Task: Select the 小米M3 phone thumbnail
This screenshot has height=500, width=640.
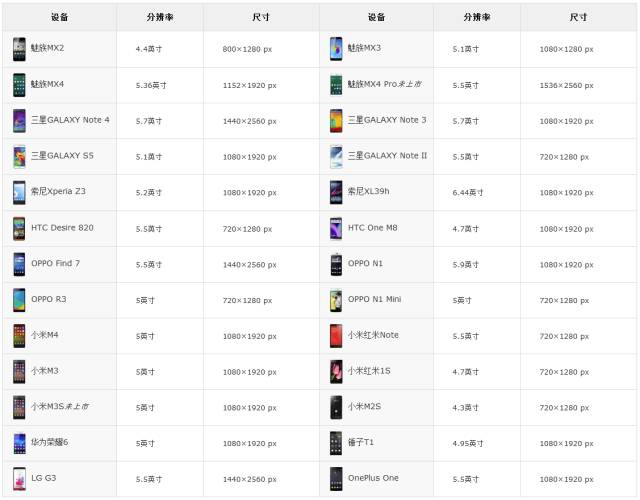Action: (x=19, y=372)
